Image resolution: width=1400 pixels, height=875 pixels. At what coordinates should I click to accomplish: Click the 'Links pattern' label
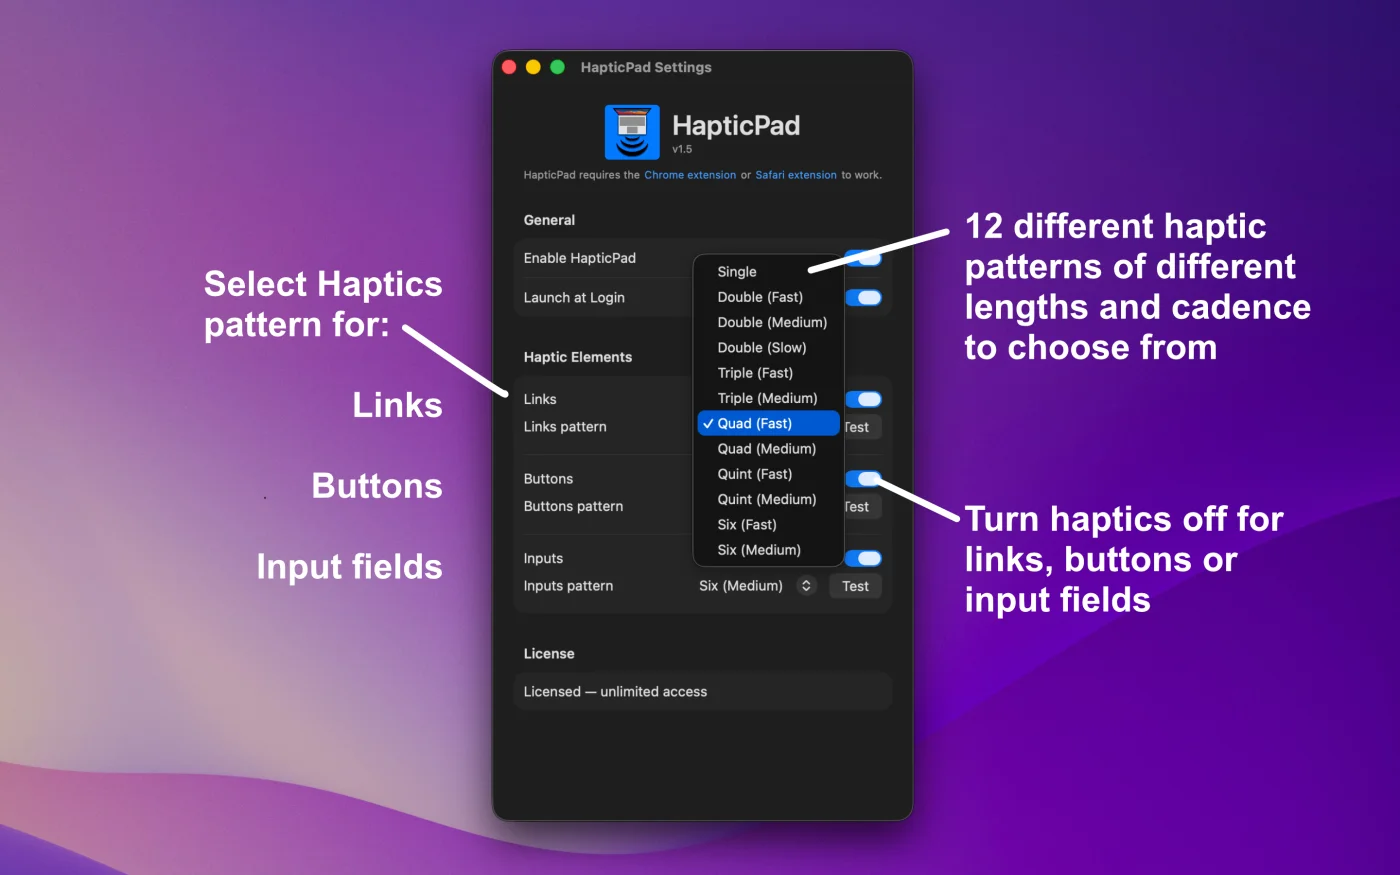pyautogui.click(x=565, y=427)
